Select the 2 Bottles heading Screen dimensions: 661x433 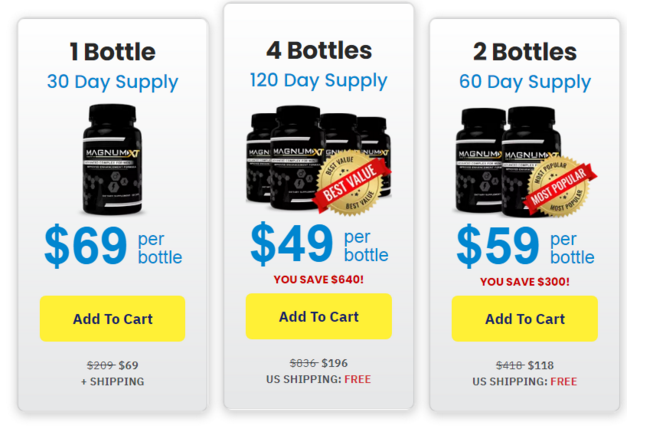point(525,52)
